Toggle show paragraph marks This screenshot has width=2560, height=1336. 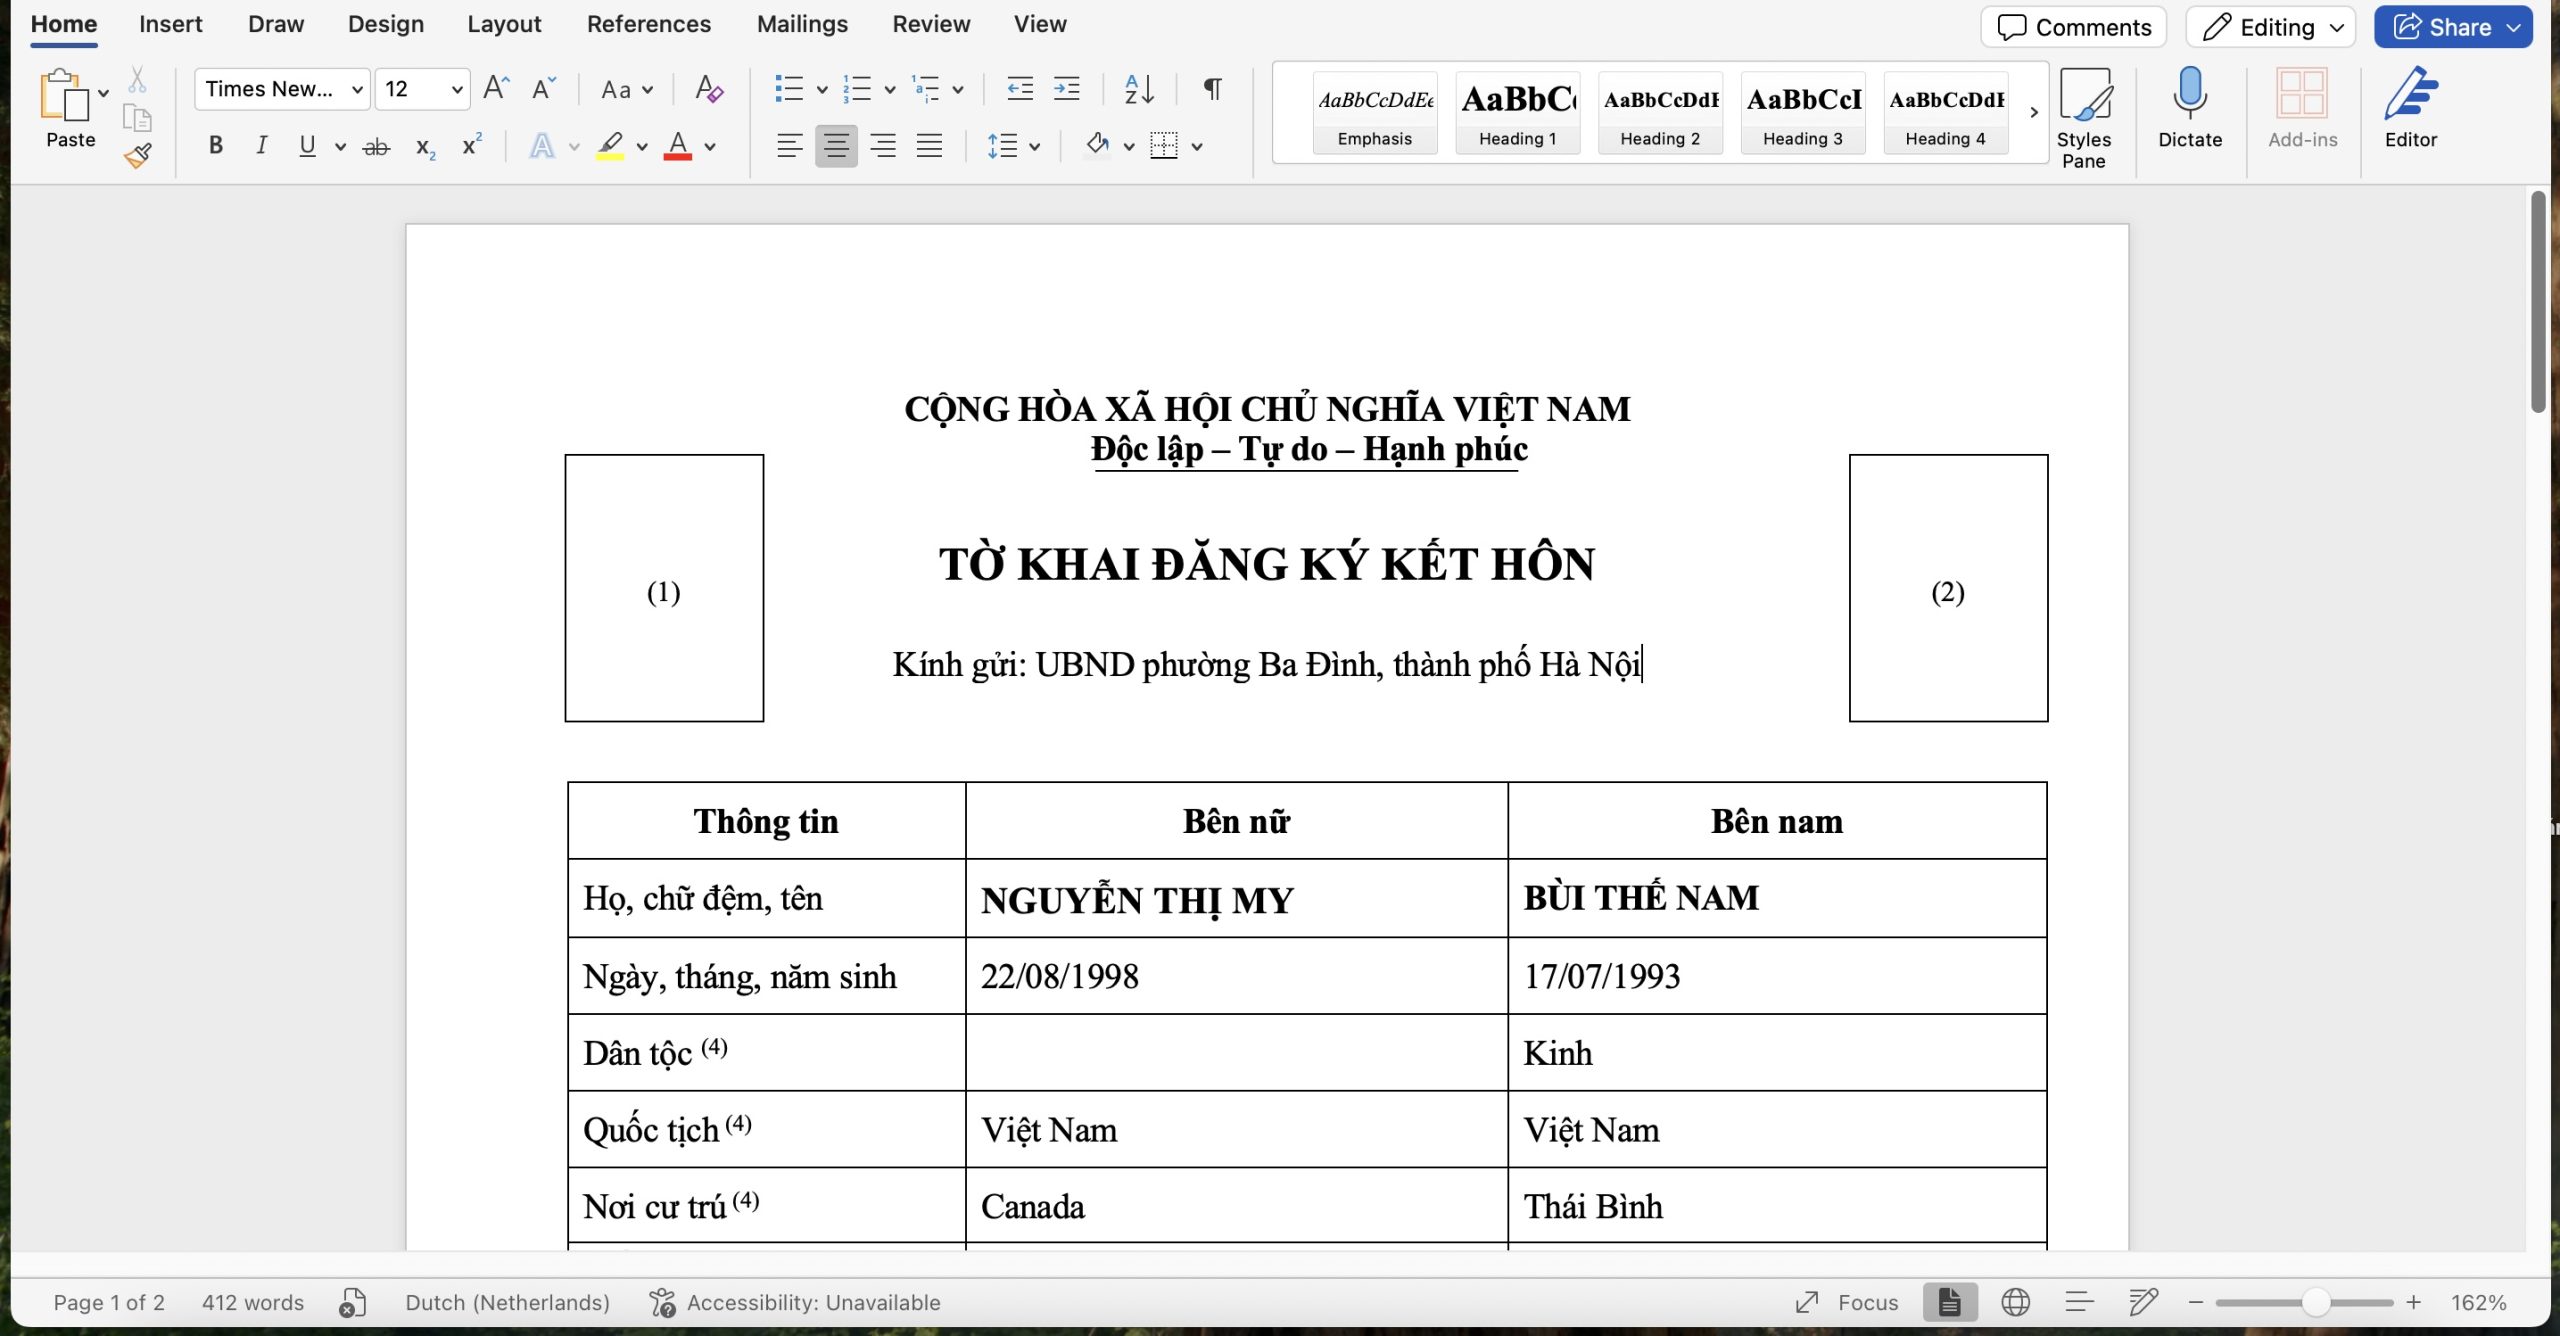[1212, 89]
